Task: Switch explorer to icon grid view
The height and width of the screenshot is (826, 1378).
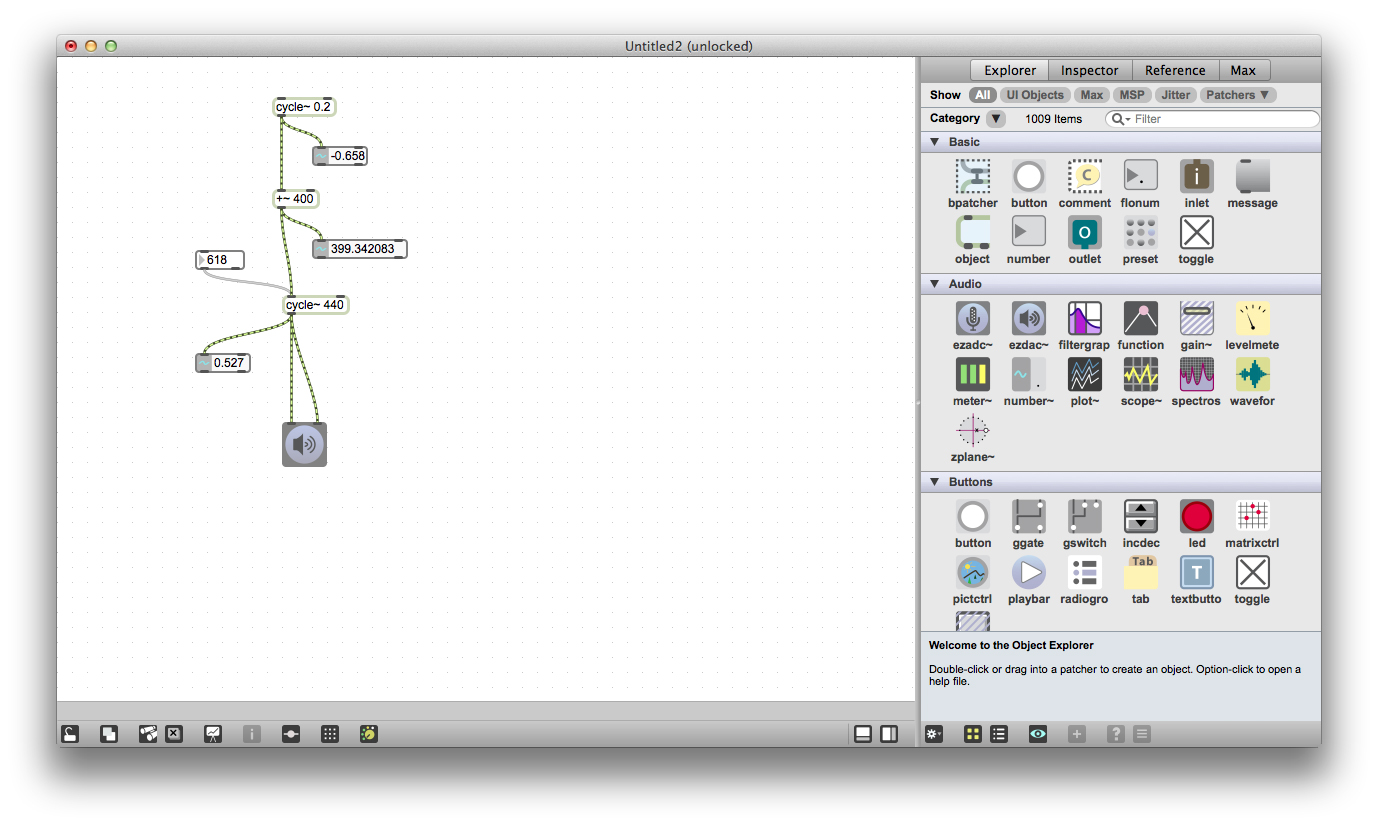Action: pyautogui.click(x=972, y=734)
